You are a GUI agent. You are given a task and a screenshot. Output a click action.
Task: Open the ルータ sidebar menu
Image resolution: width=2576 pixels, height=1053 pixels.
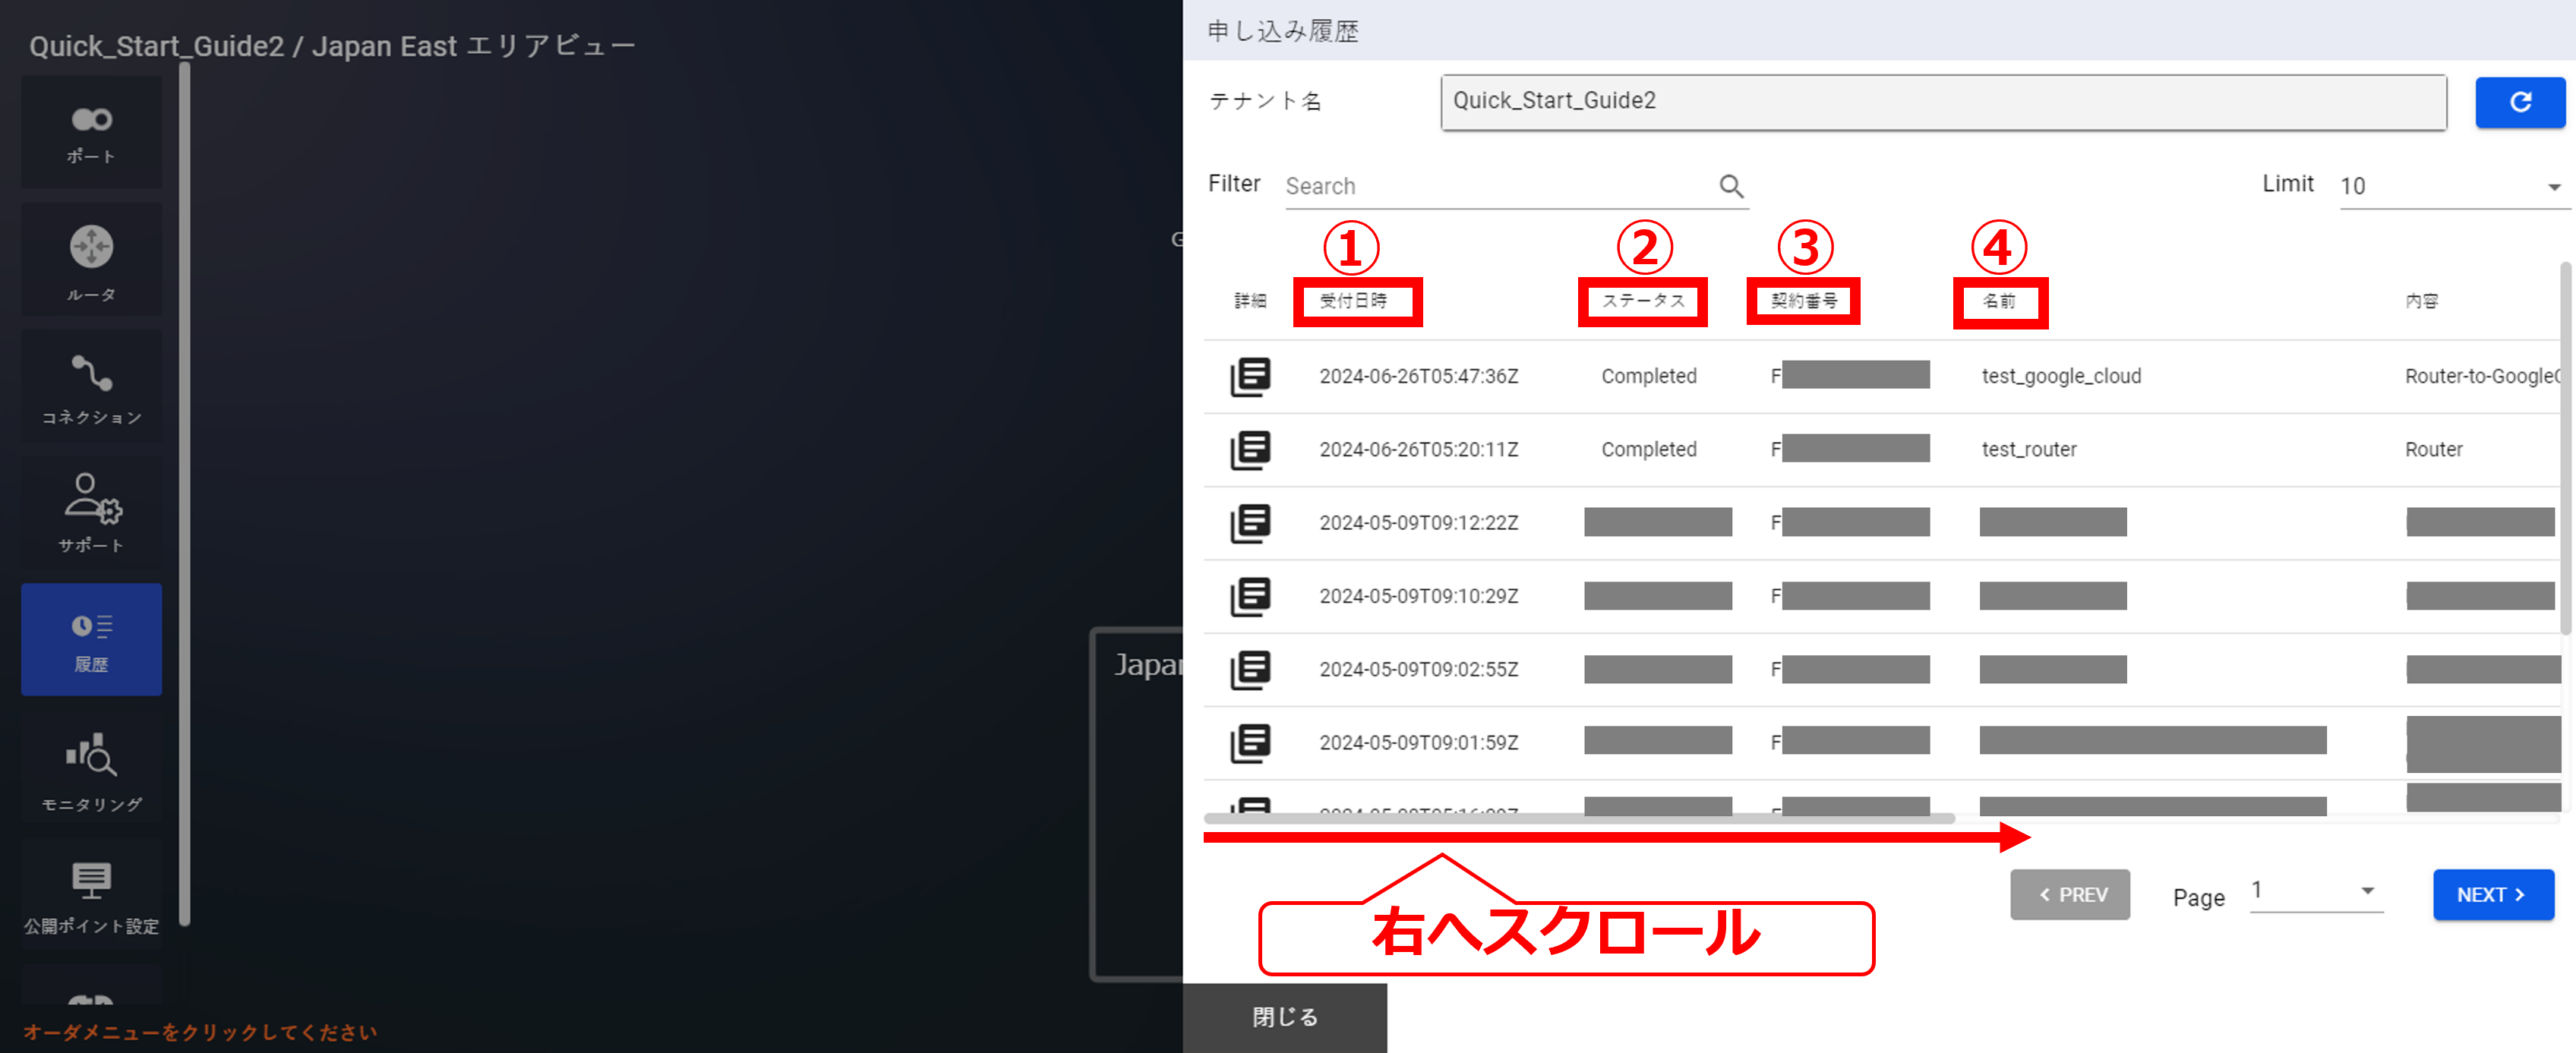coord(91,260)
